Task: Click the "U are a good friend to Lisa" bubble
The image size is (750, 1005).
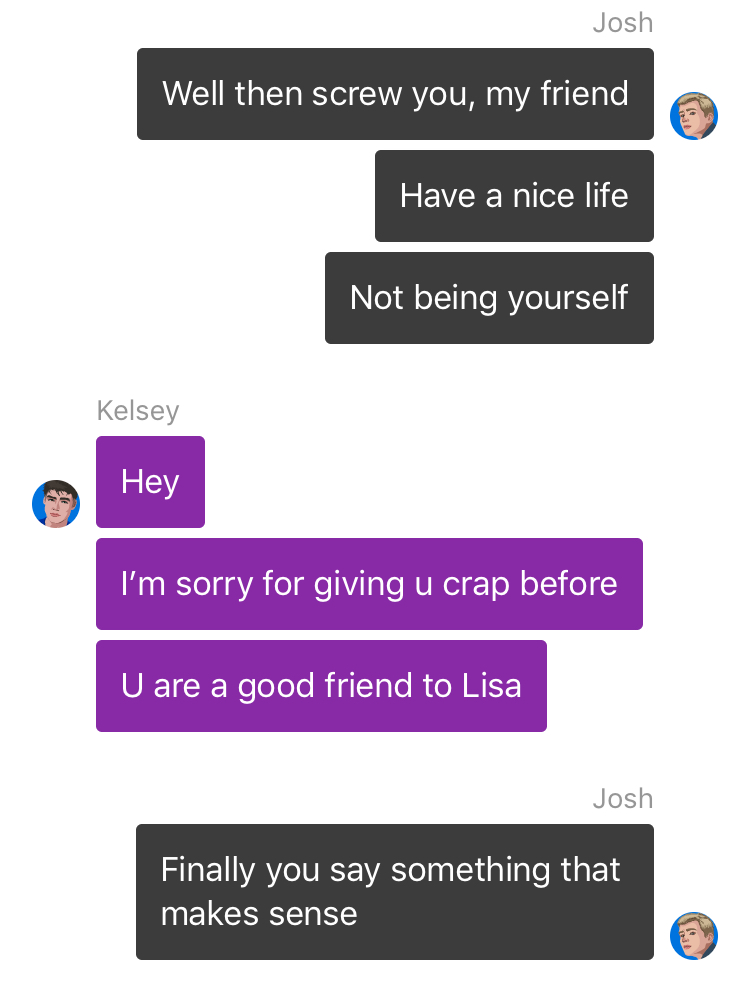Action: pyautogui.click(x=321, y=686)
